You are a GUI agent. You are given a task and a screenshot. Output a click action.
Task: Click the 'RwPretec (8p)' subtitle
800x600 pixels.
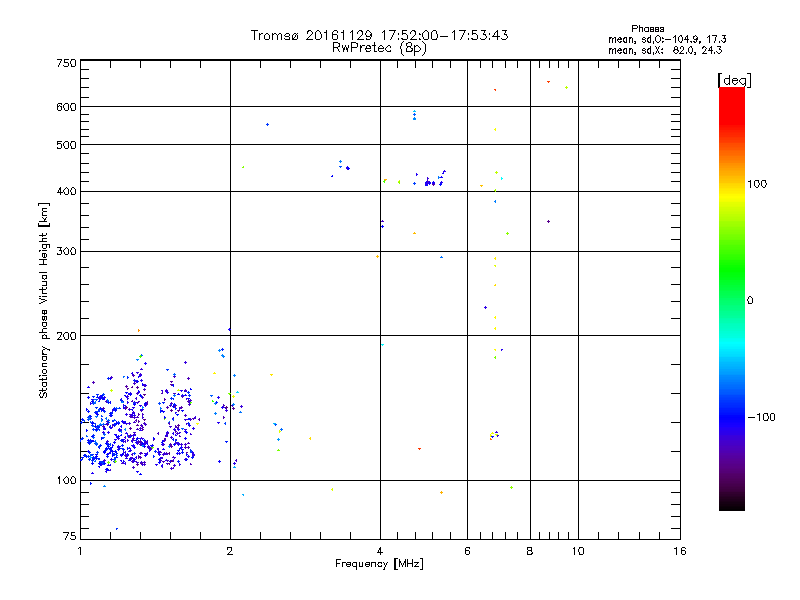coord(379,48)
